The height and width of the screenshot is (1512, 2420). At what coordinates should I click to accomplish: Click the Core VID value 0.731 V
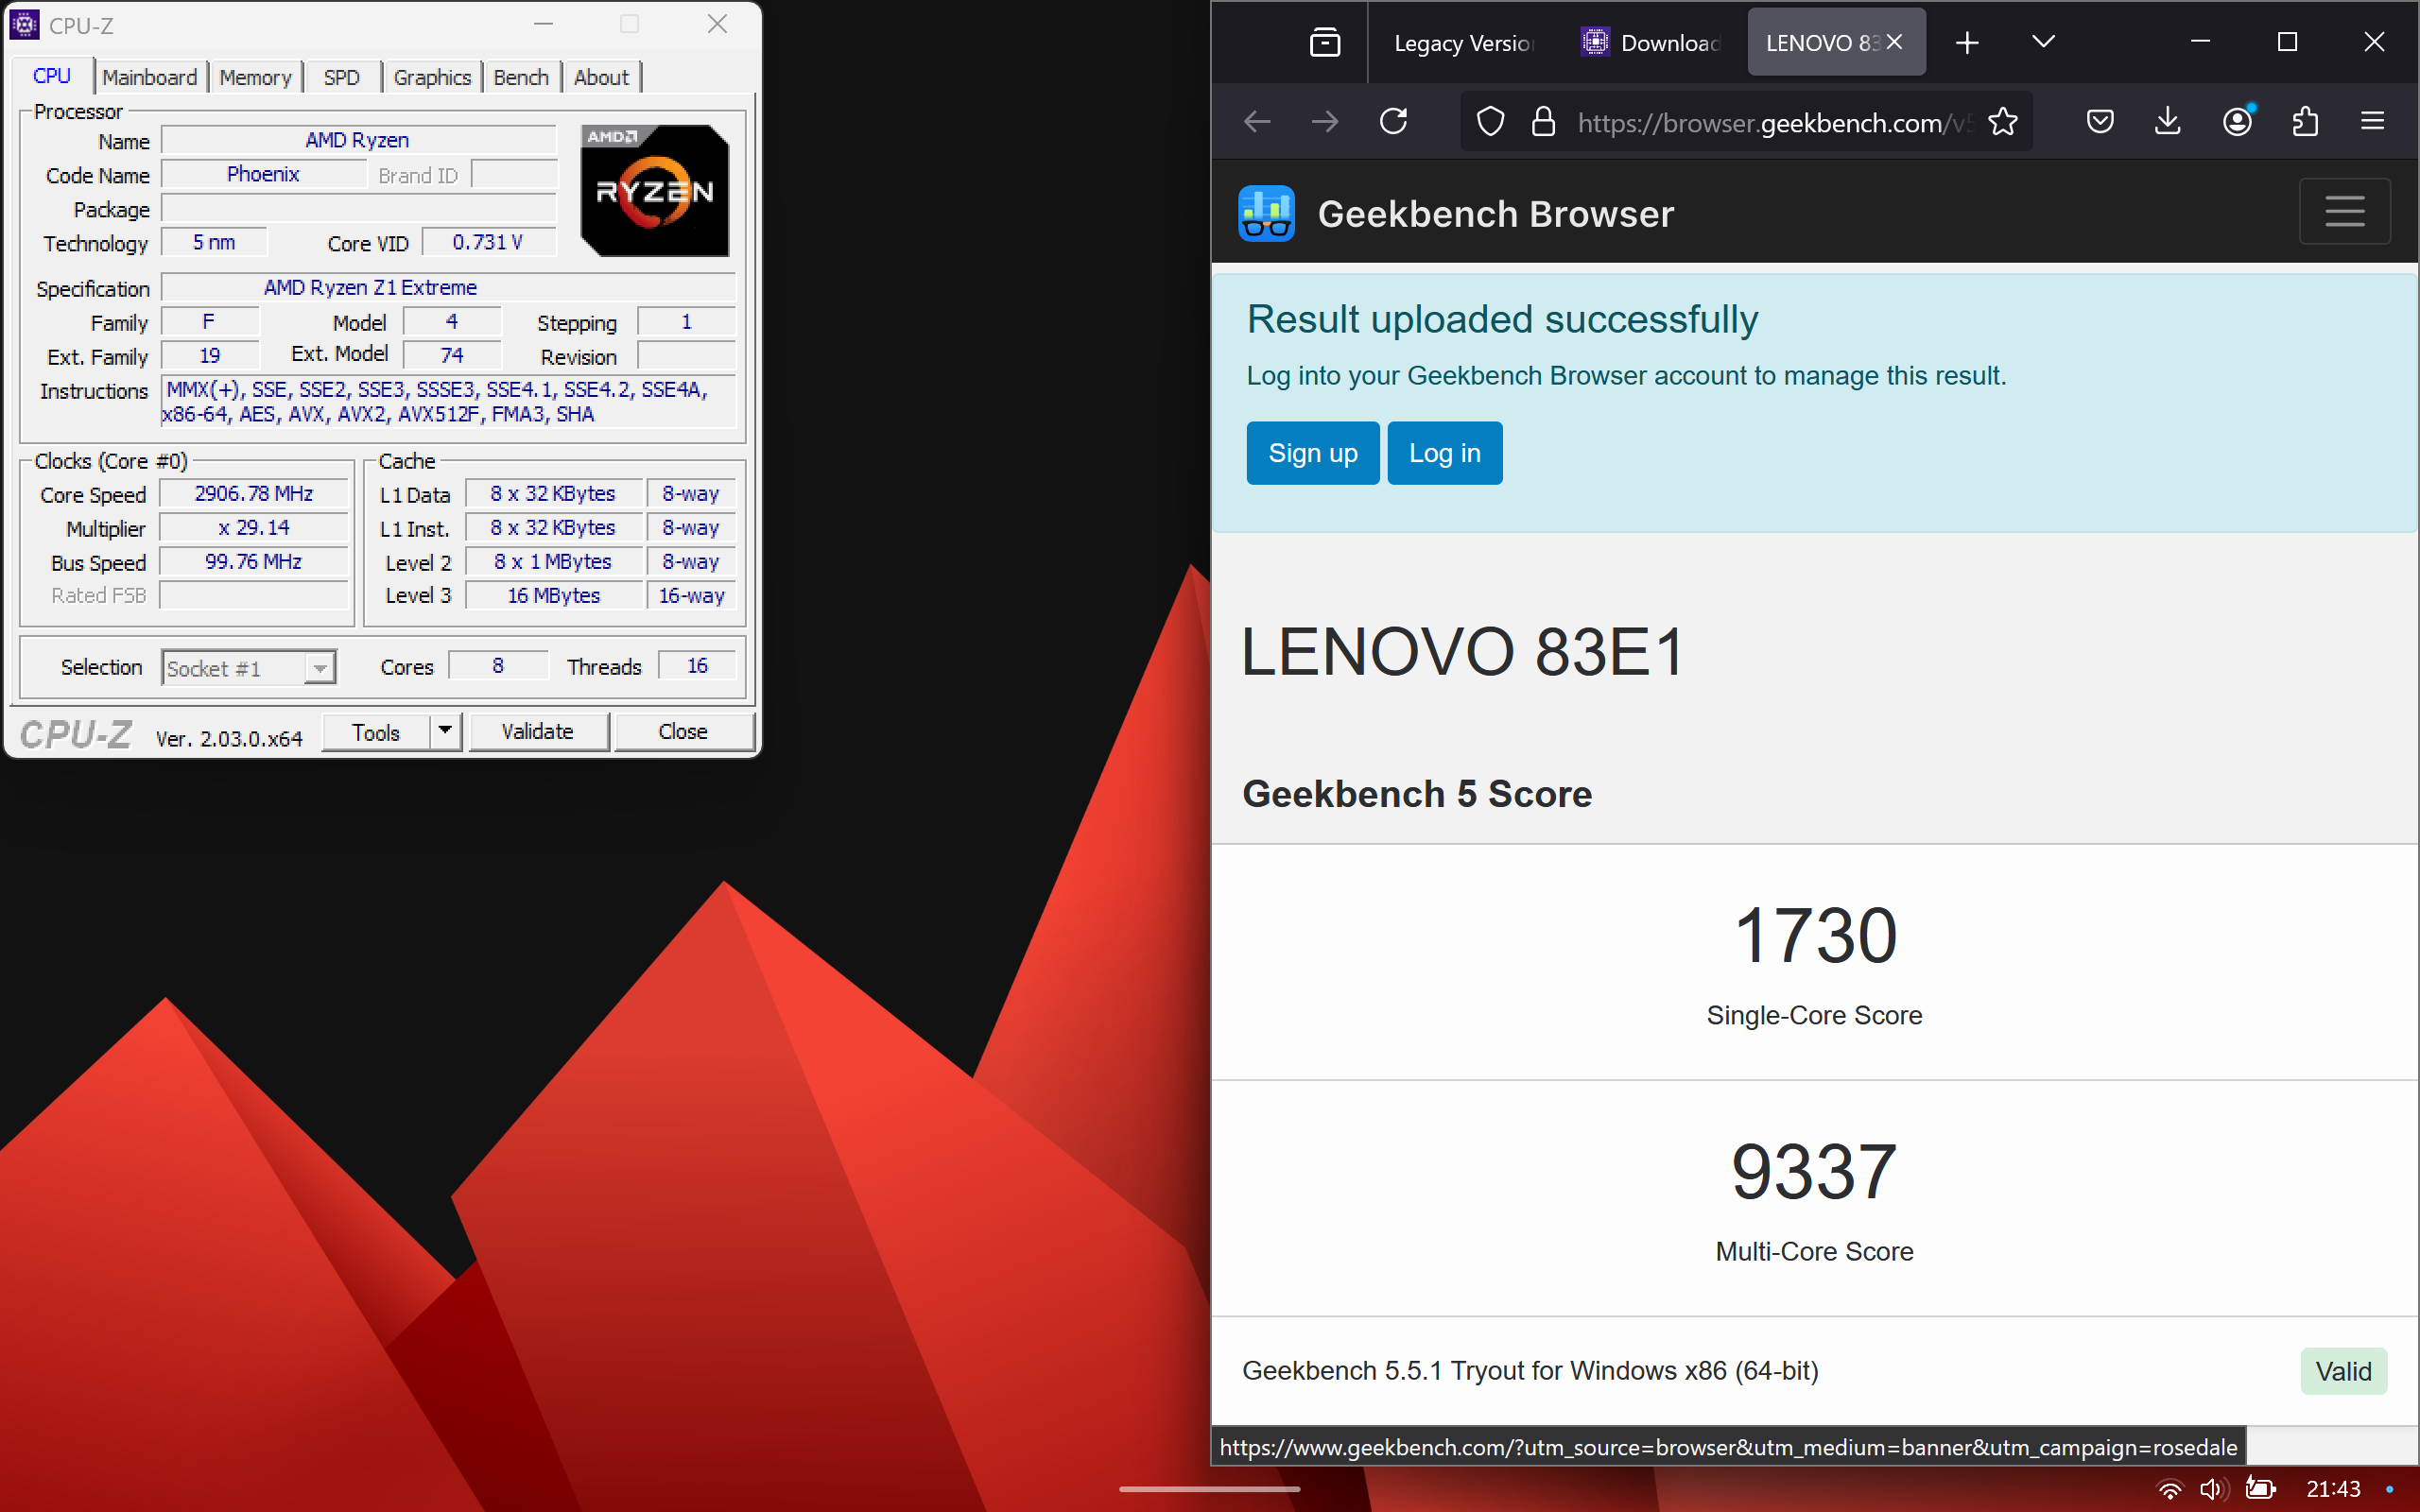click(488, 242)
